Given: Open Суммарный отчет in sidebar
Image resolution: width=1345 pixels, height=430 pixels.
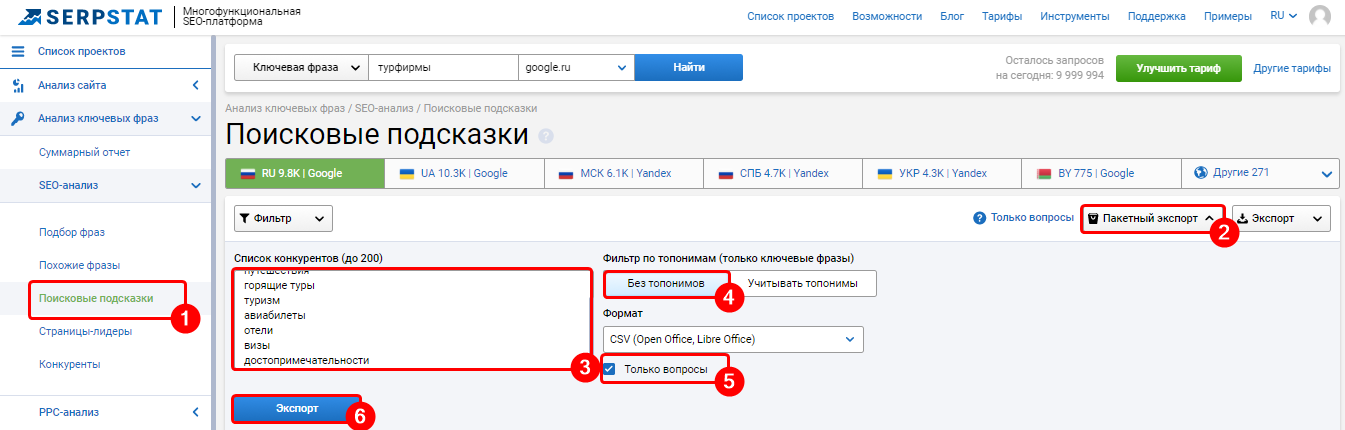Looking at the screenshot, I should click(84, 152).
